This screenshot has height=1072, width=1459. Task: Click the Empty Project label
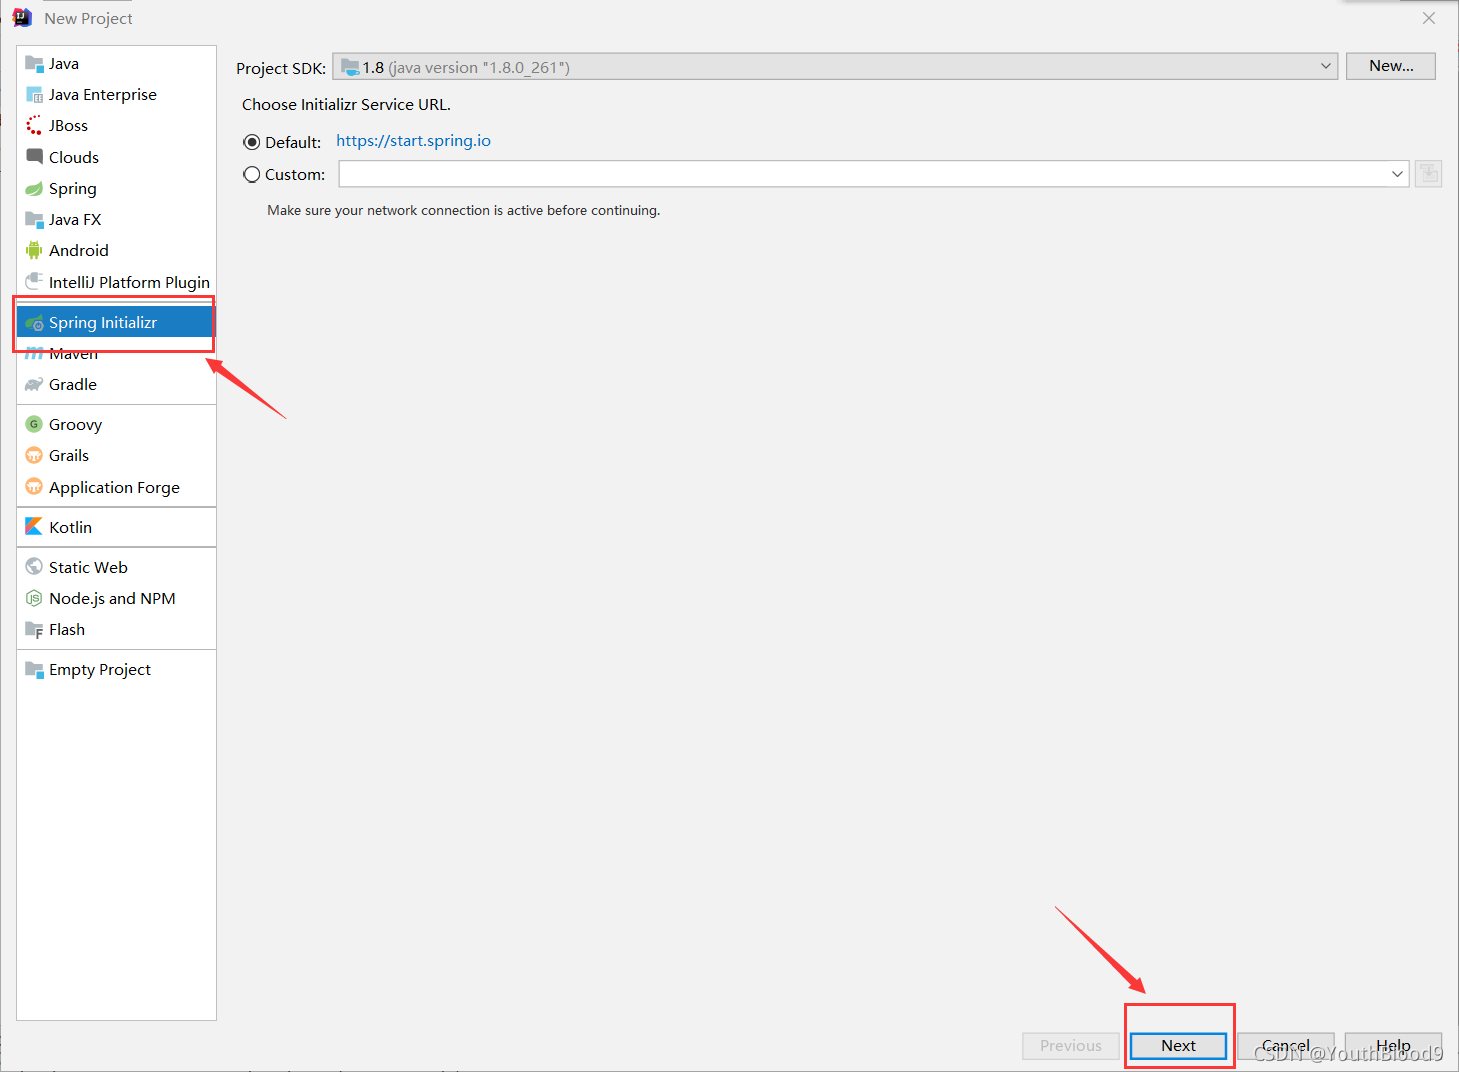100,670
